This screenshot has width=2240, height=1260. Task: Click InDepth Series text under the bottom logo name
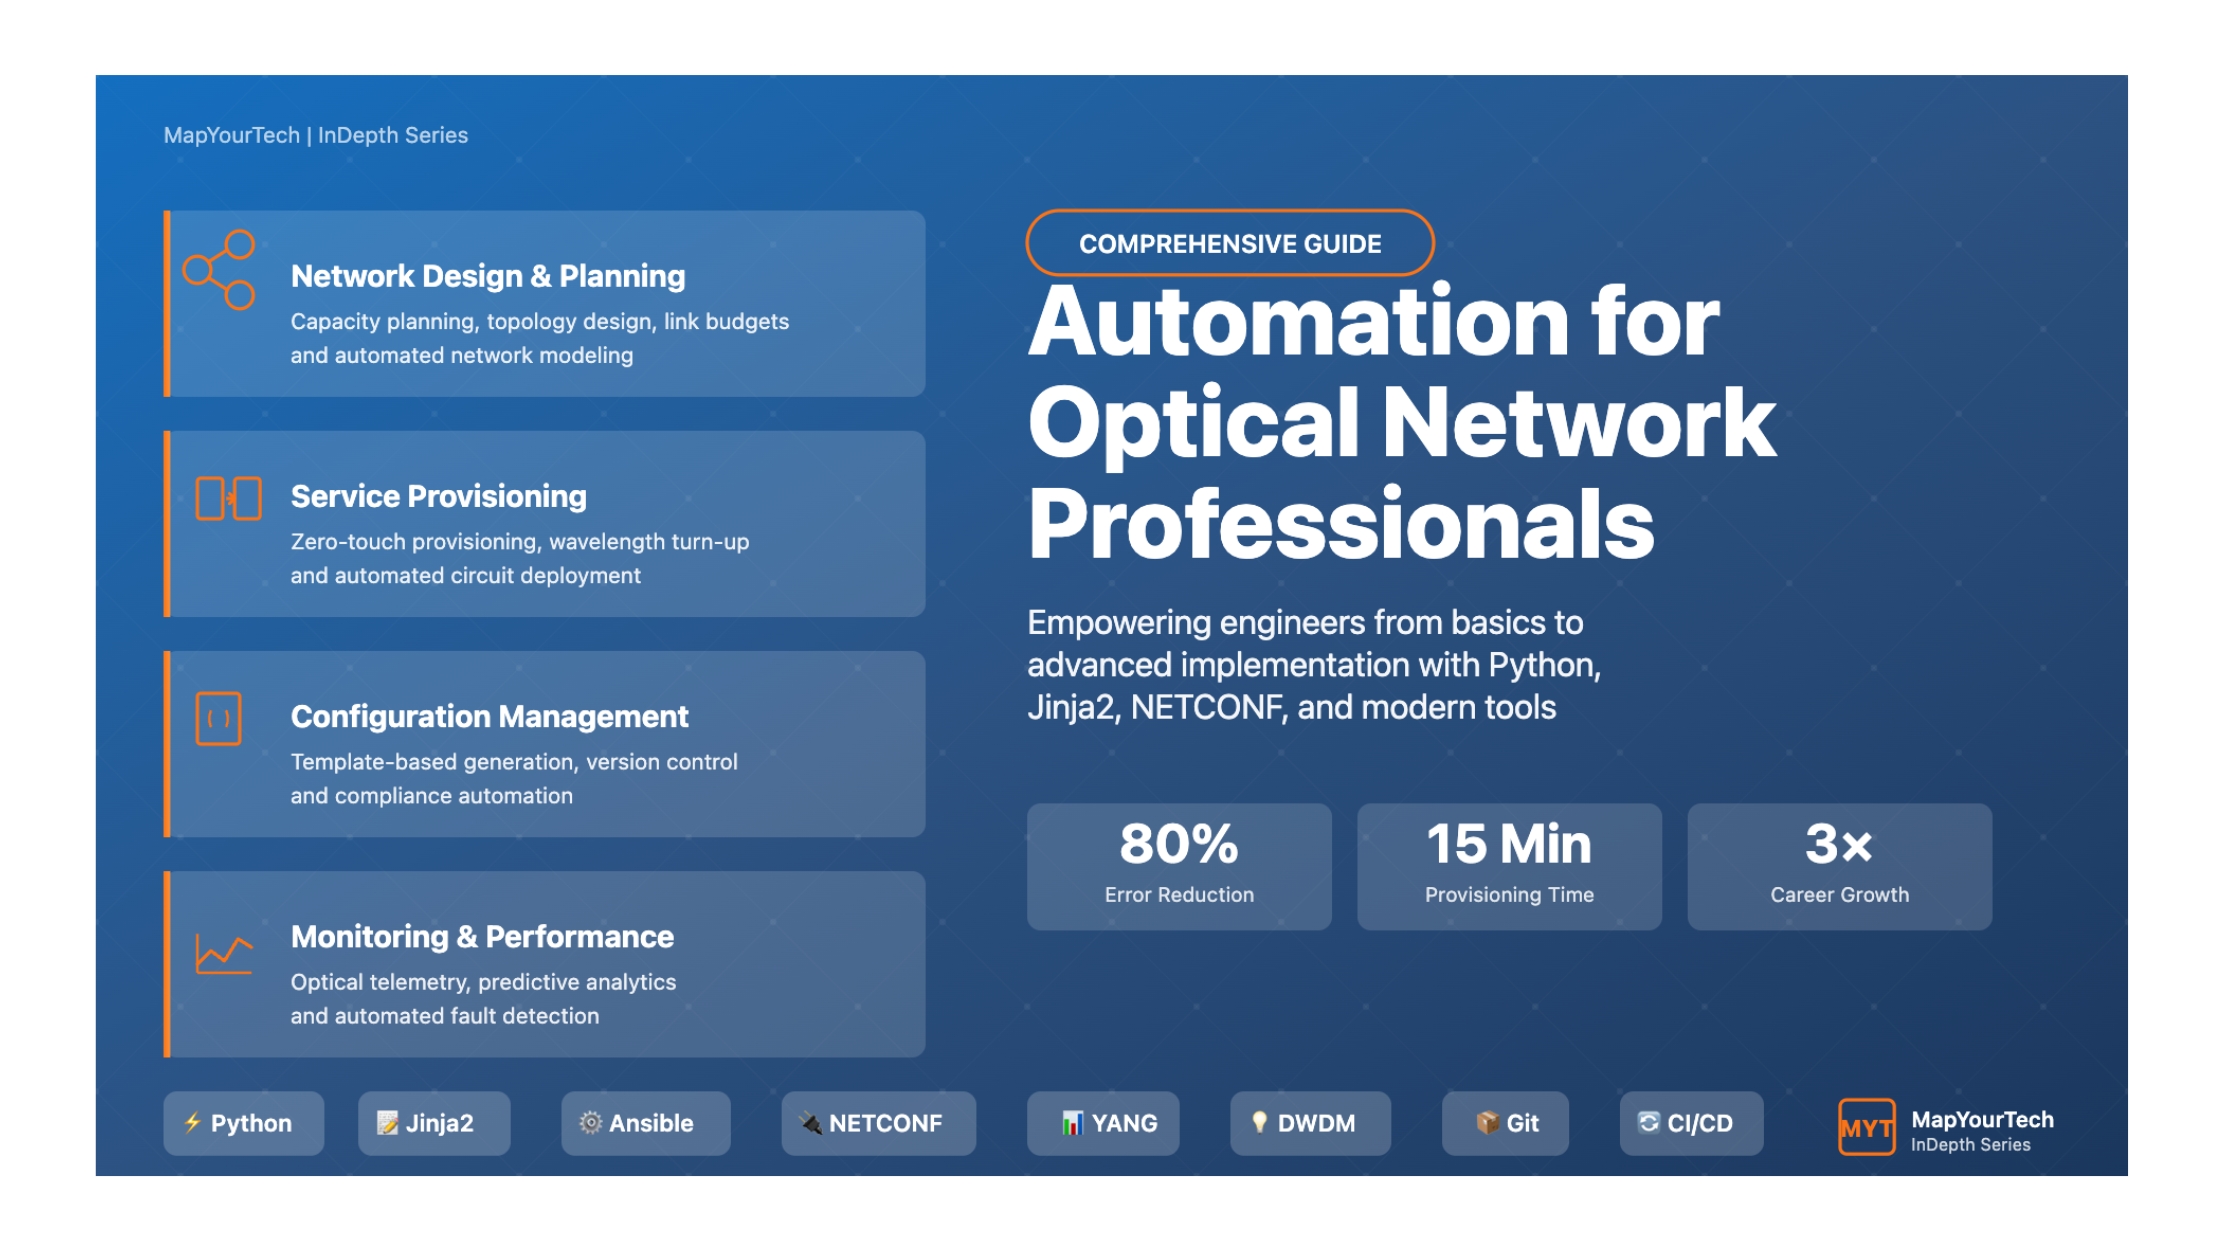pyautogui.click(x=1970, y=1145)
